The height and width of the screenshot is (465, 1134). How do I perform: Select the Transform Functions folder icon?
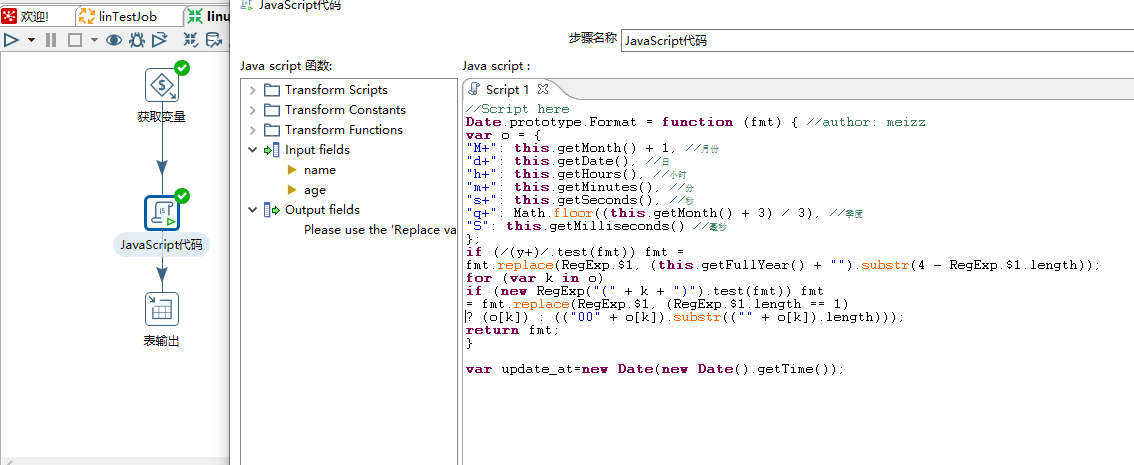point(272,130)
